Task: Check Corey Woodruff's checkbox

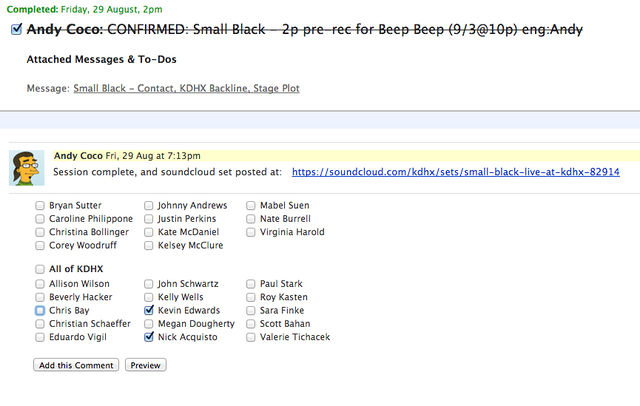Action: coord(39,245)
